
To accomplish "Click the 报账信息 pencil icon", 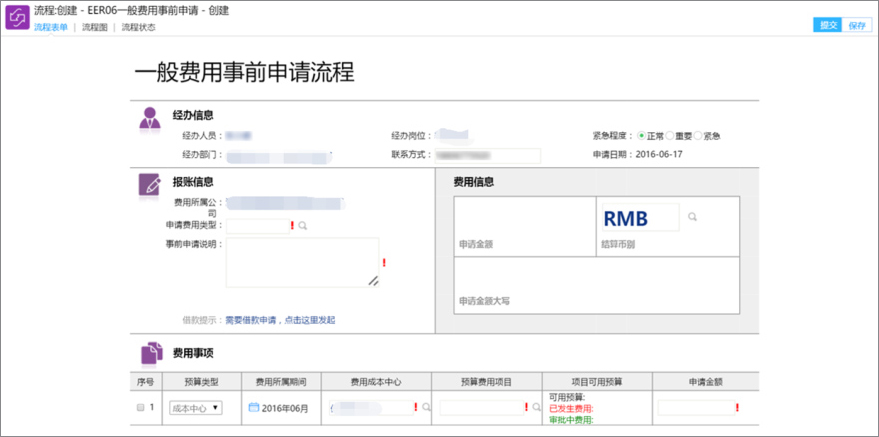I will (149, 184).
